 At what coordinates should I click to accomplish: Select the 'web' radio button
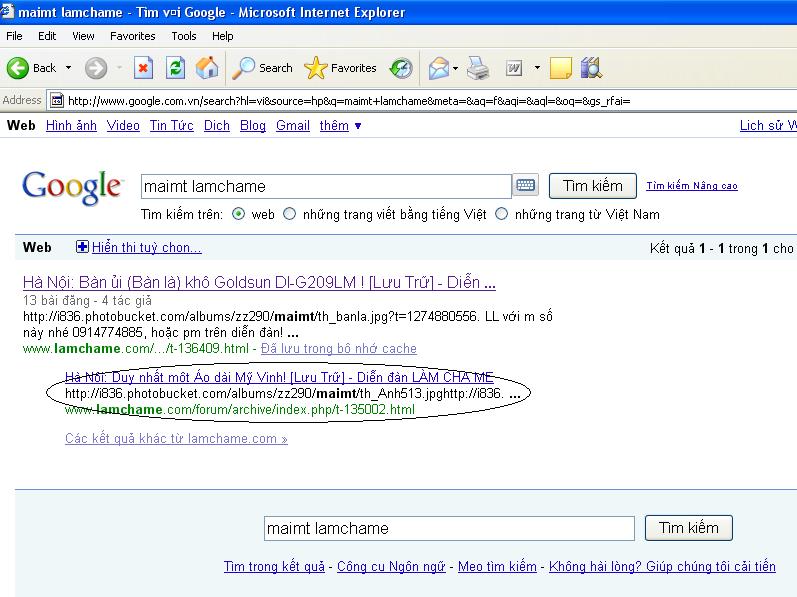click(x=238, y=214)
